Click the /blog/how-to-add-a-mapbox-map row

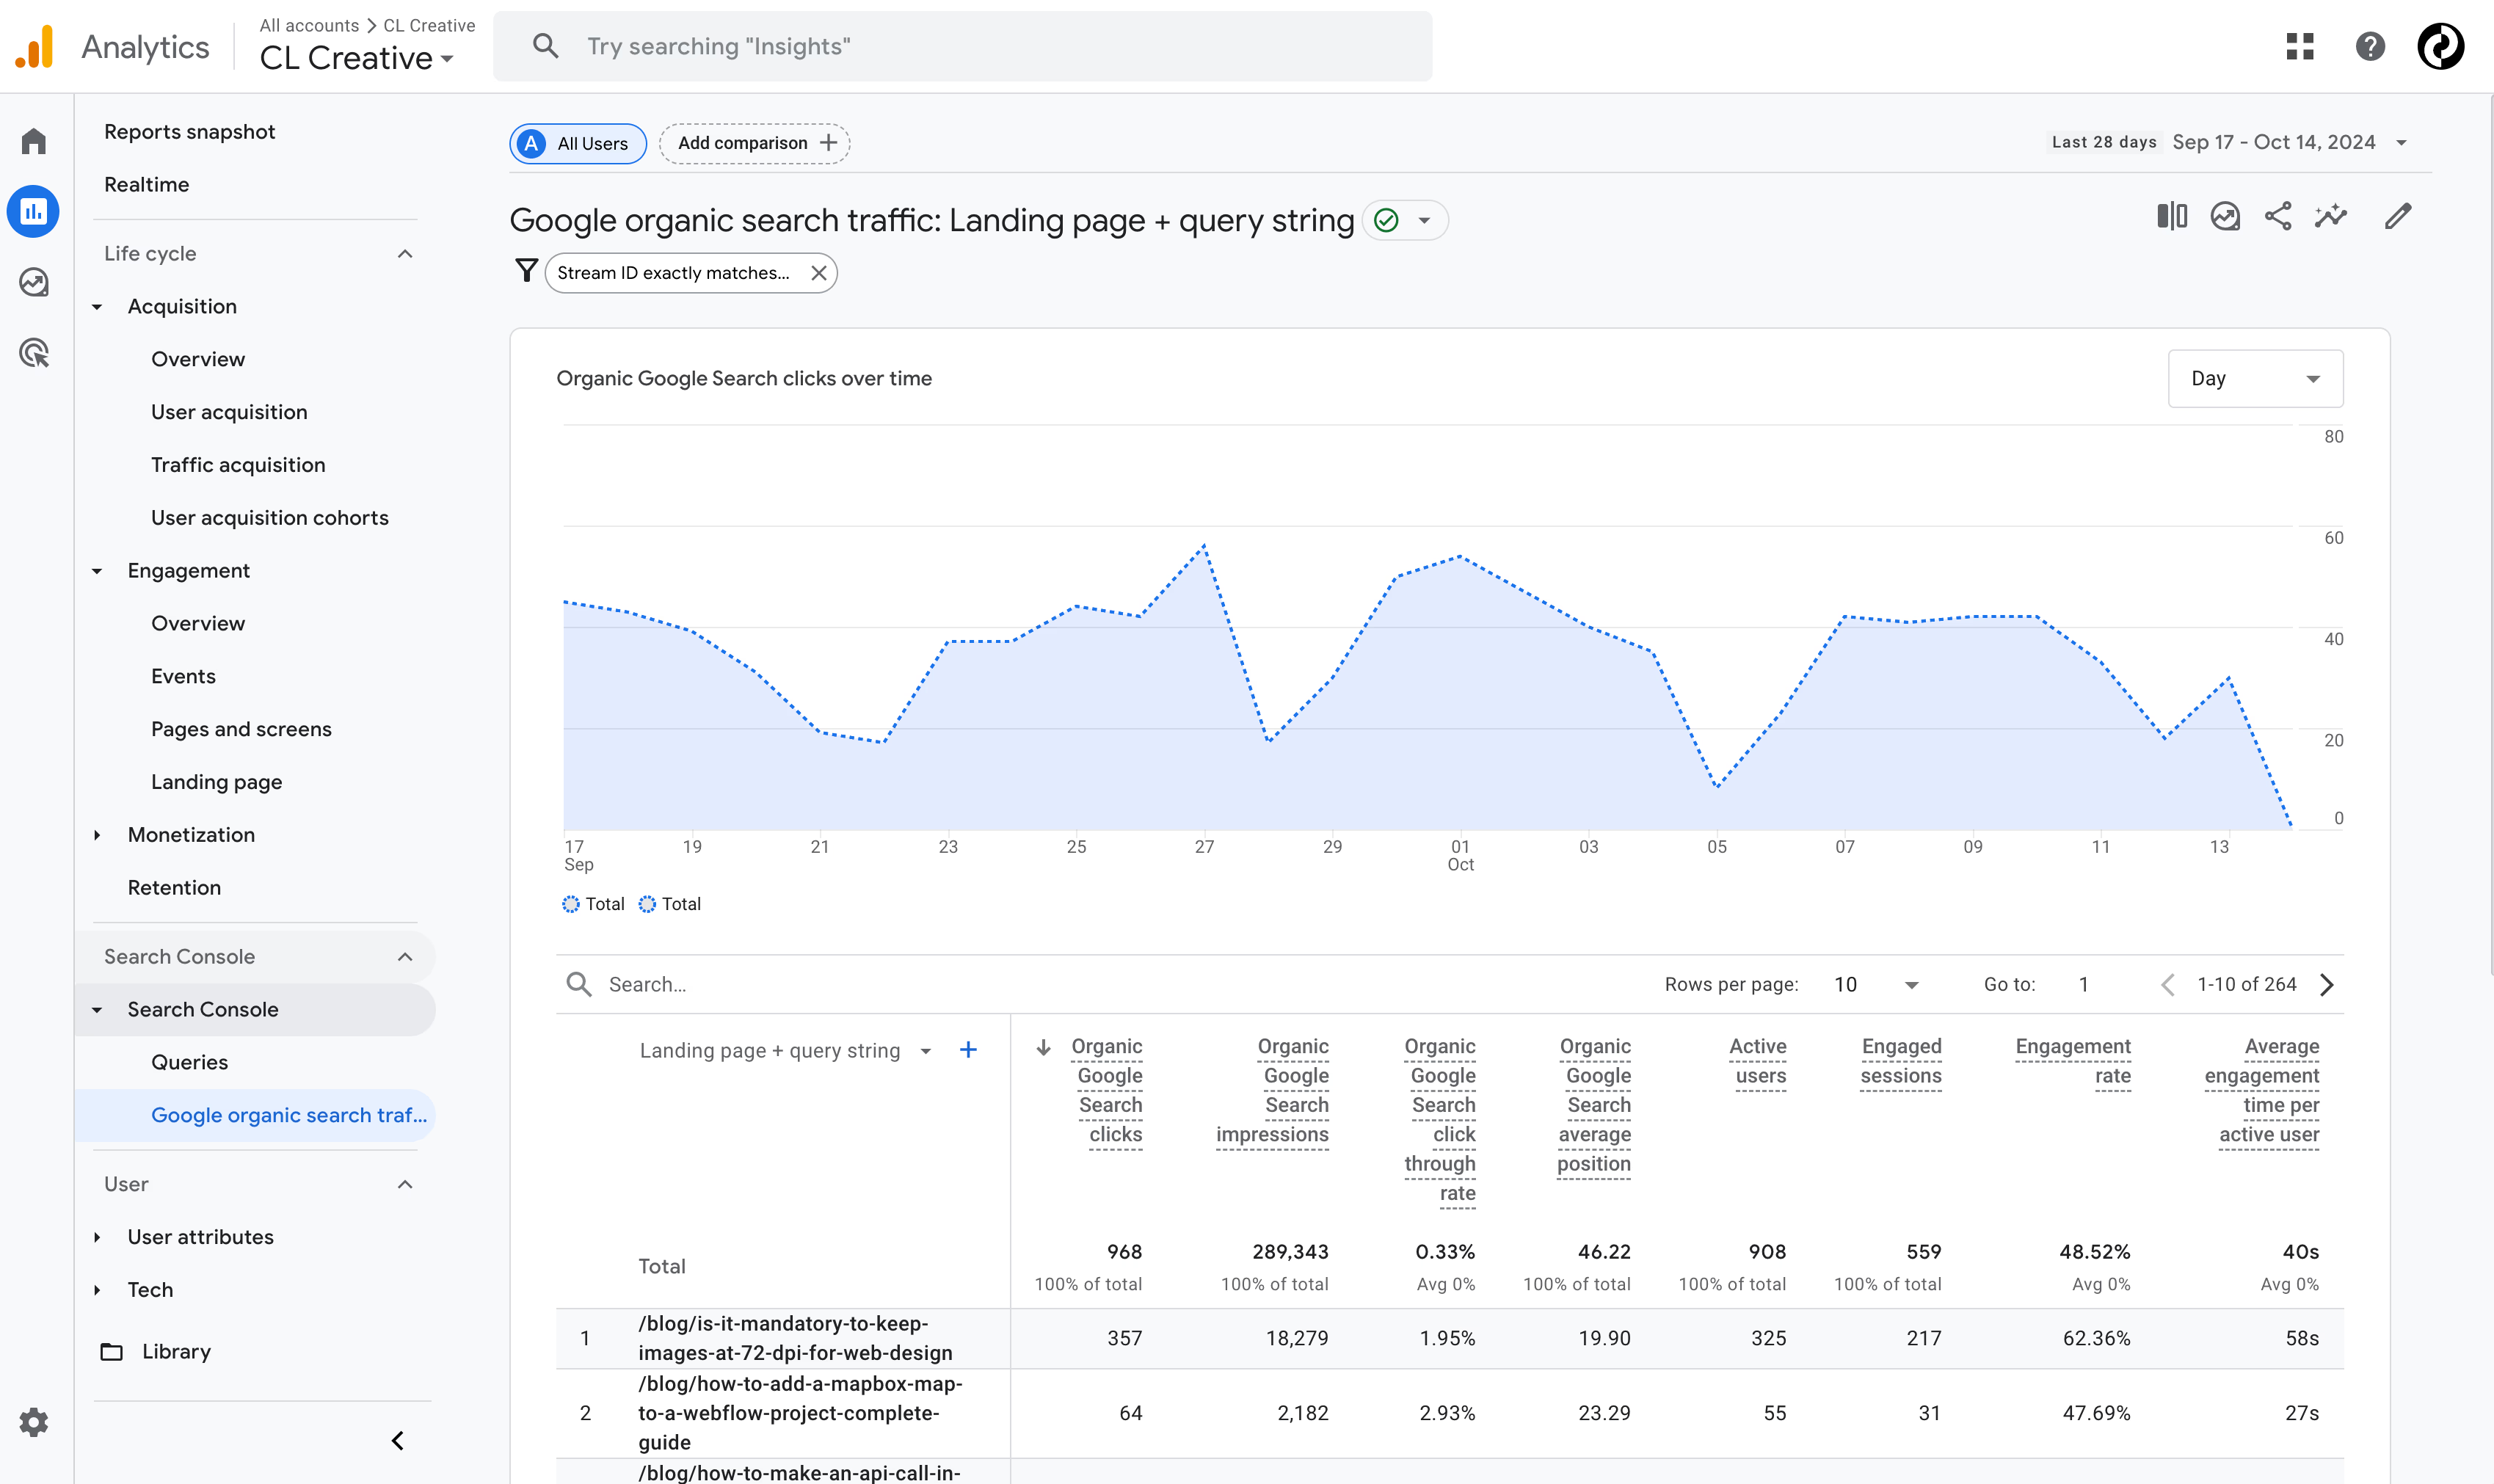1449,1414
